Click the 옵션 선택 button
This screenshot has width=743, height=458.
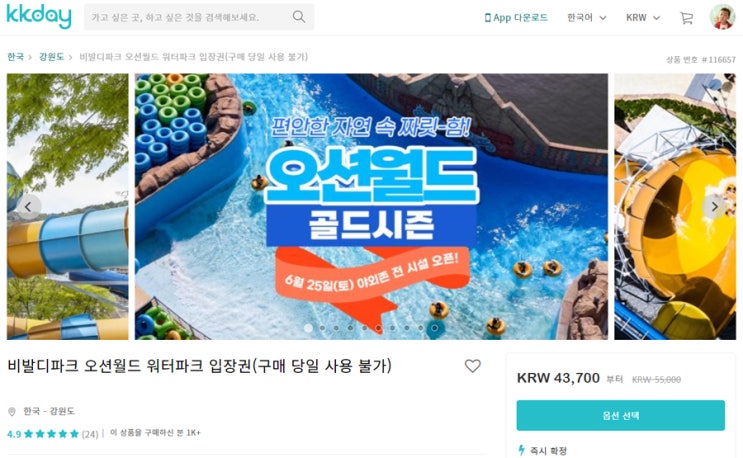(x=620, y=415)
